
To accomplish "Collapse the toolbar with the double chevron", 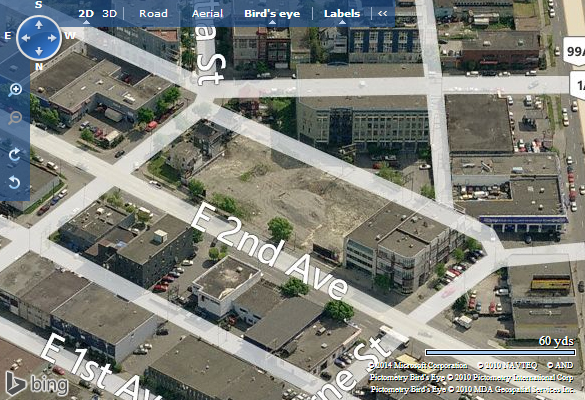I will [x=382, y=13].
